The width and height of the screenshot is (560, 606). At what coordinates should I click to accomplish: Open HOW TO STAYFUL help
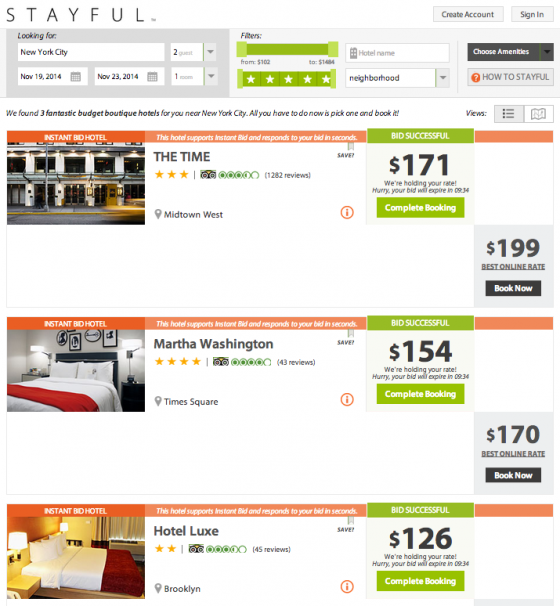coord(510,77)
